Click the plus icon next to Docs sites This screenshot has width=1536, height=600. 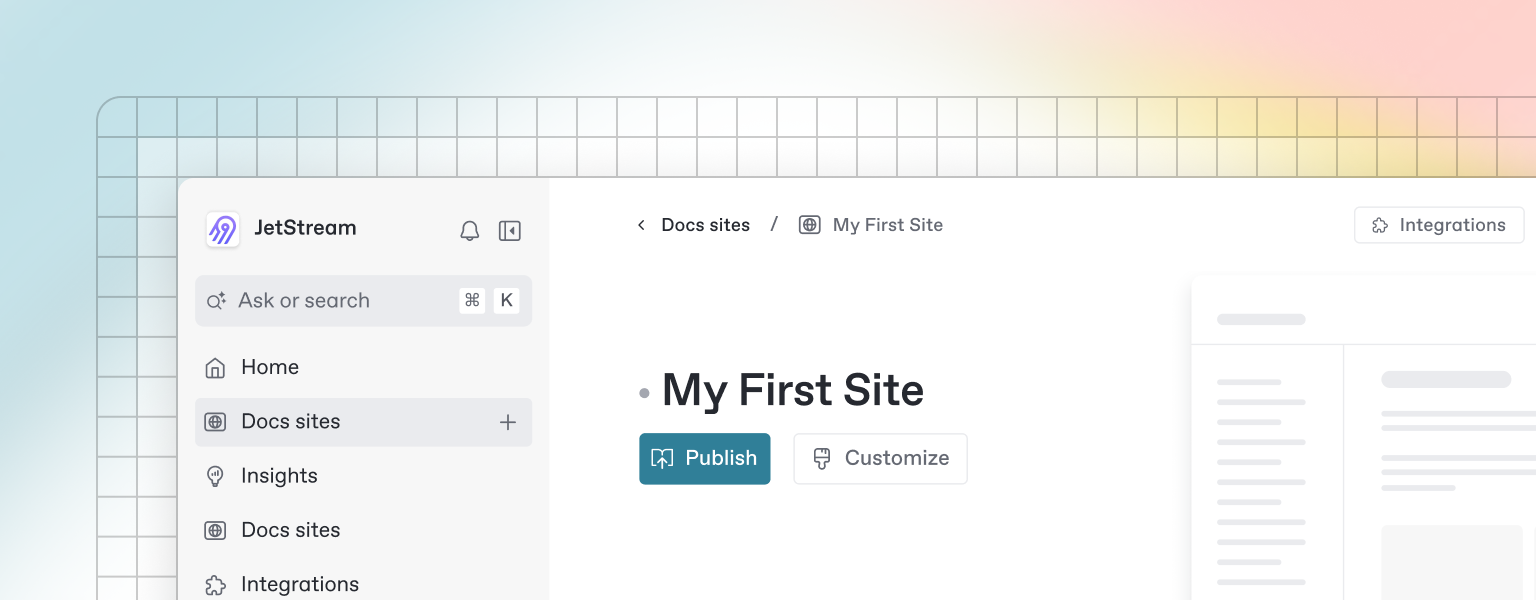point(508,422)
